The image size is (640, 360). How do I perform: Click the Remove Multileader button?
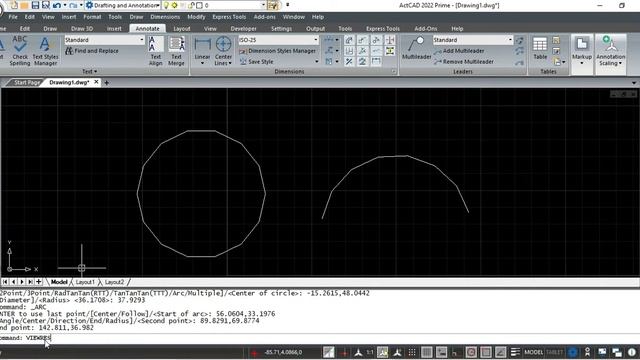tap(464, 62)
